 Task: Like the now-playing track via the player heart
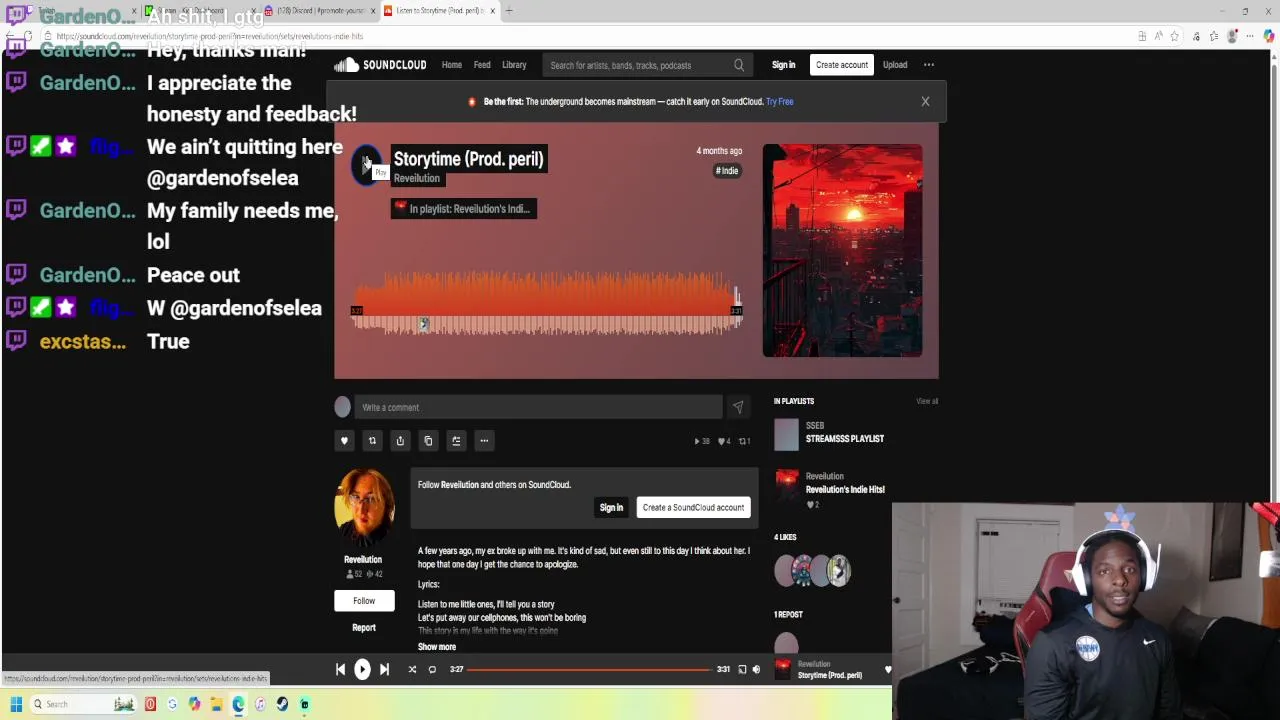(887, 670)
